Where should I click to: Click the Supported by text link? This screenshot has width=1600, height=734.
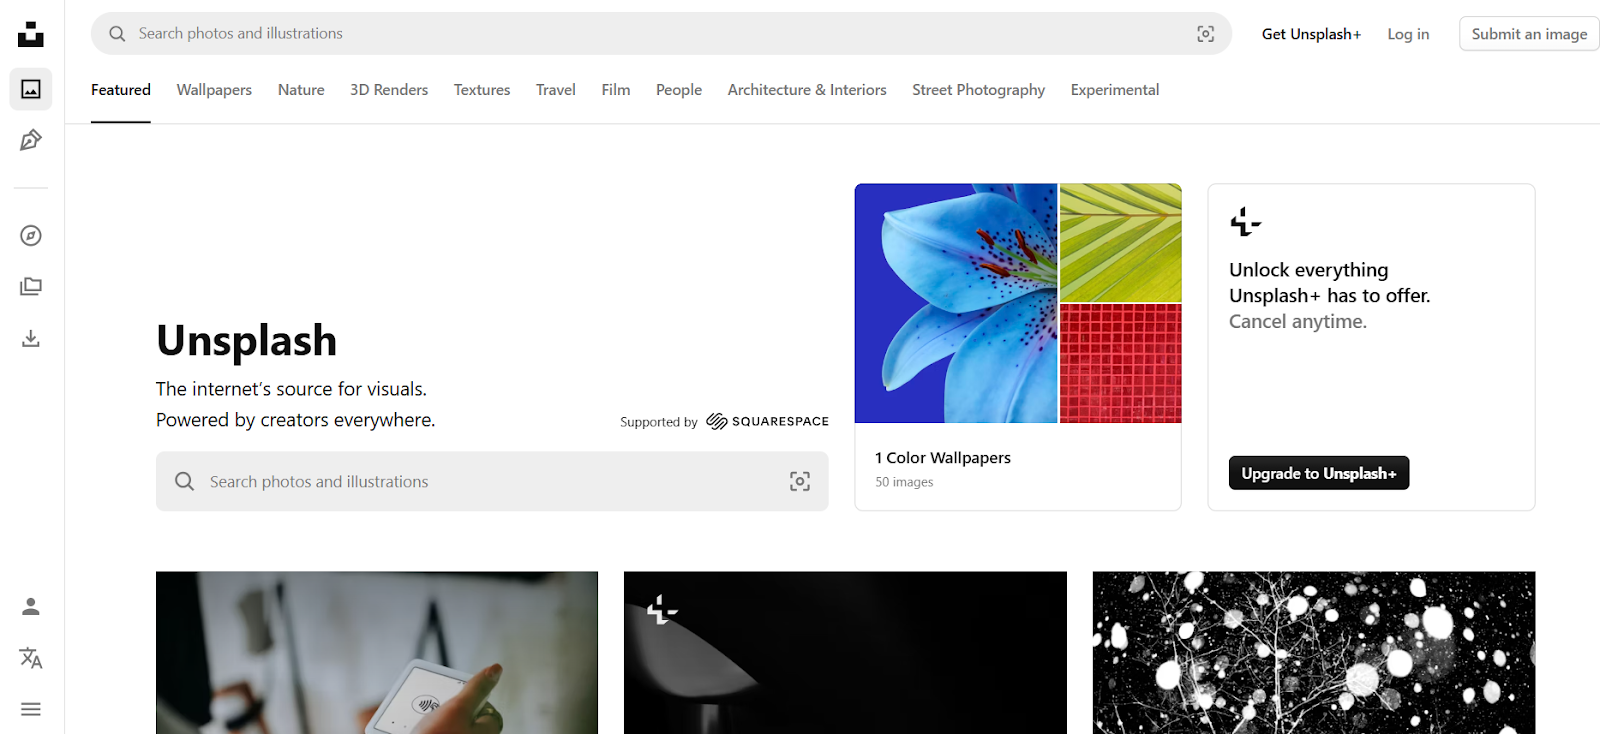click(659, 422)
